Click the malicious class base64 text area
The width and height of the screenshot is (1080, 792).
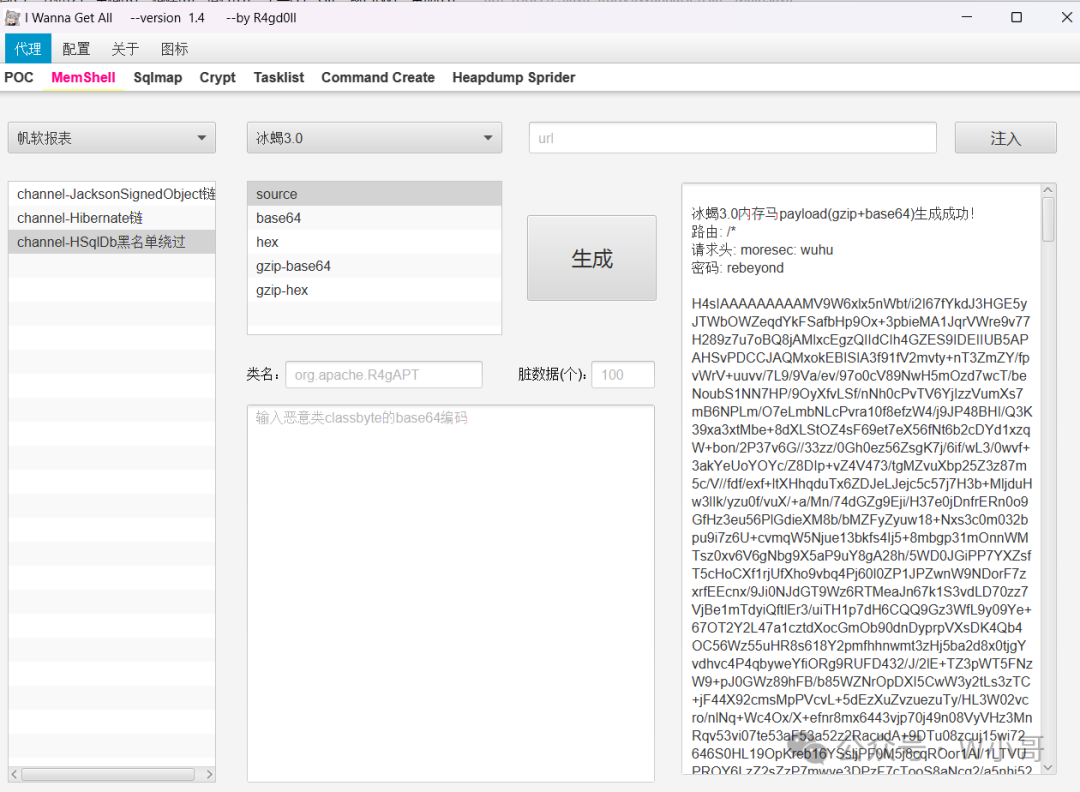[x=450, y=593]
